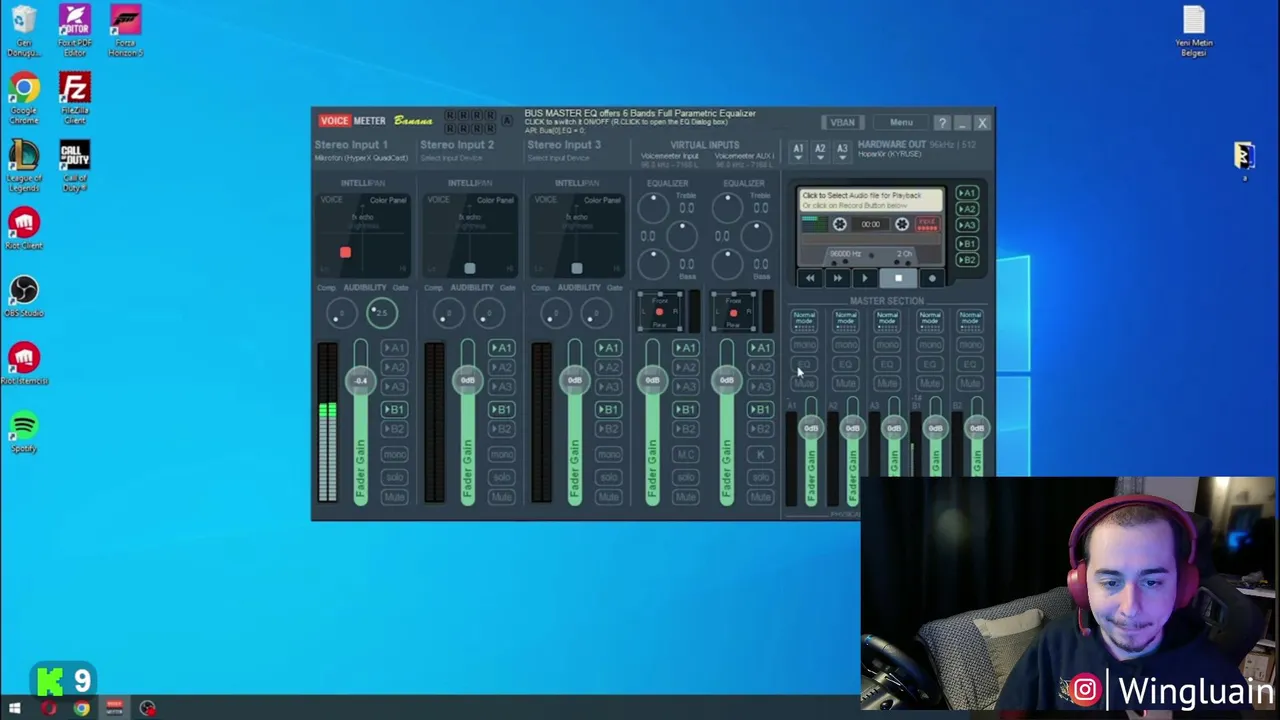Click the cassette record button
Screen dimensions: 1280x720
(x=932, y=279)
